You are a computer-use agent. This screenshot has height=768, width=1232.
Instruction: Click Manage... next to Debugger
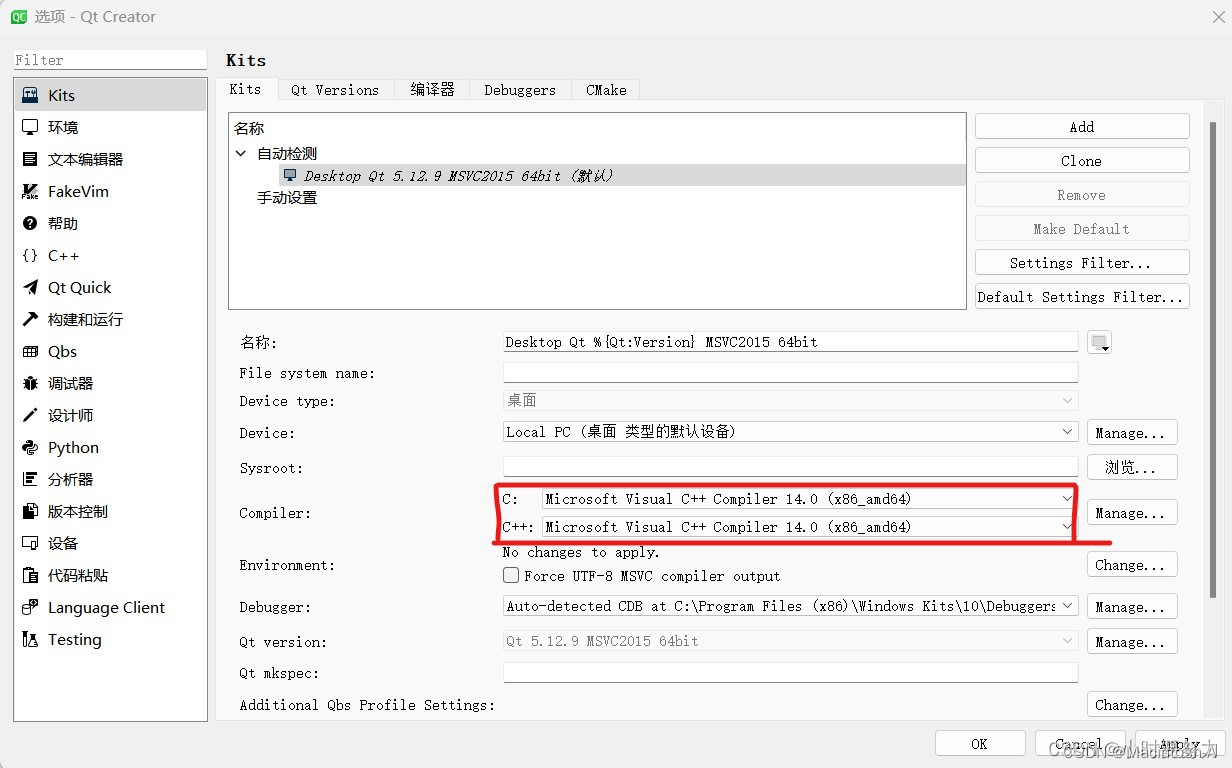coord(1132,607)
